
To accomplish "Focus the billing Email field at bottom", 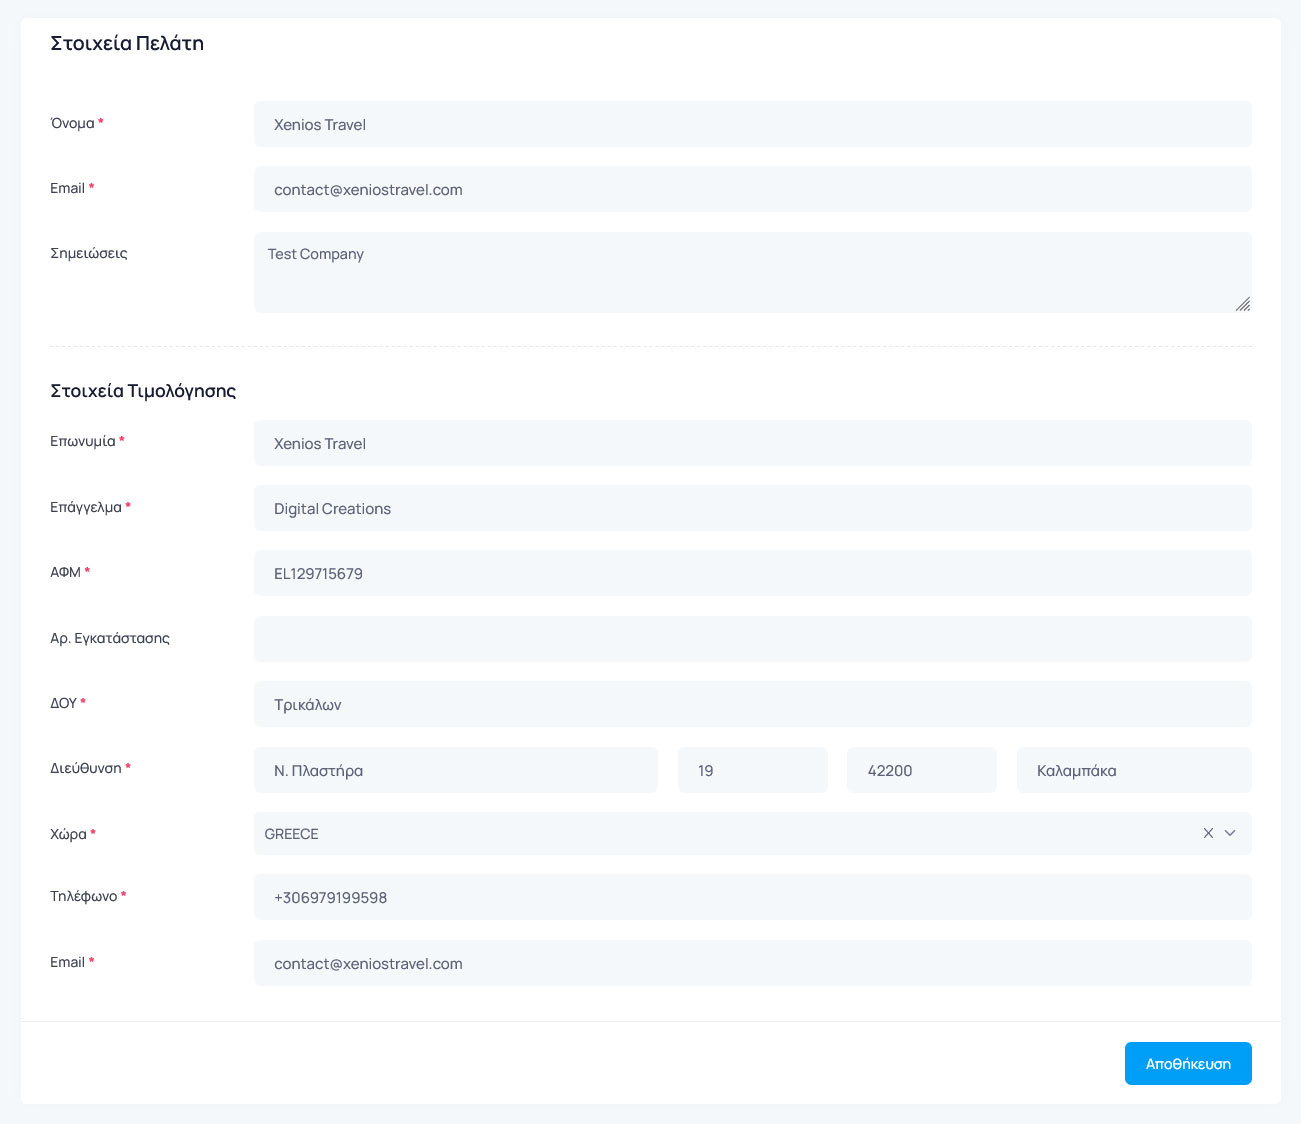I will 752,963.
